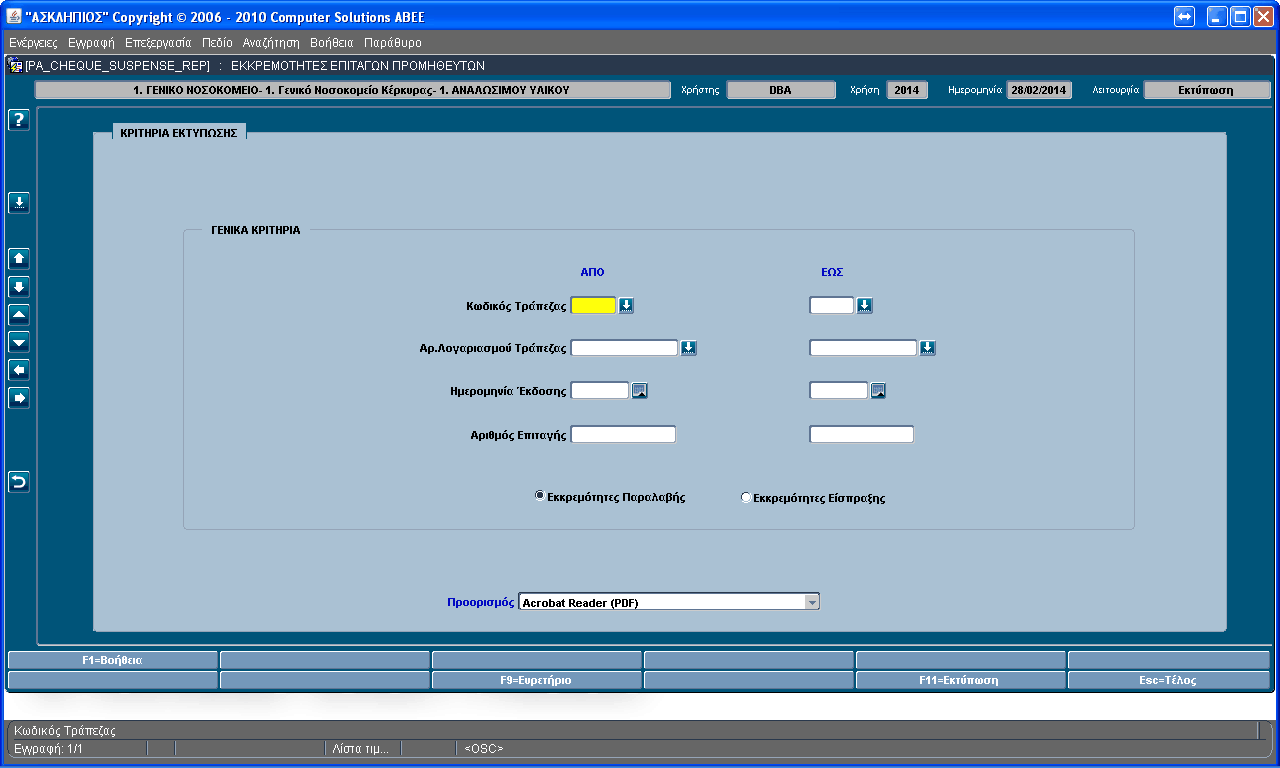Open the Βοήθεια menu
1280x768 pixels.
pos(332,43)
